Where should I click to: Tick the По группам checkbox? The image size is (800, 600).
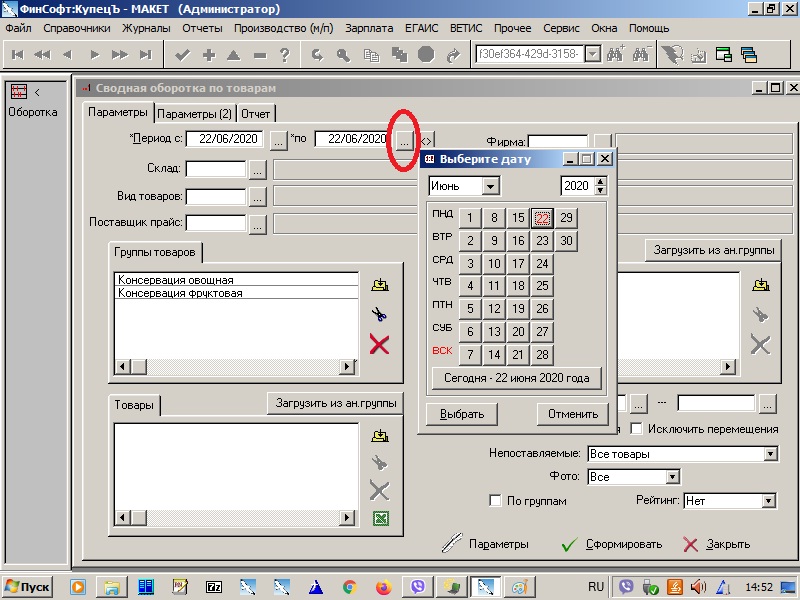(495, 501)
